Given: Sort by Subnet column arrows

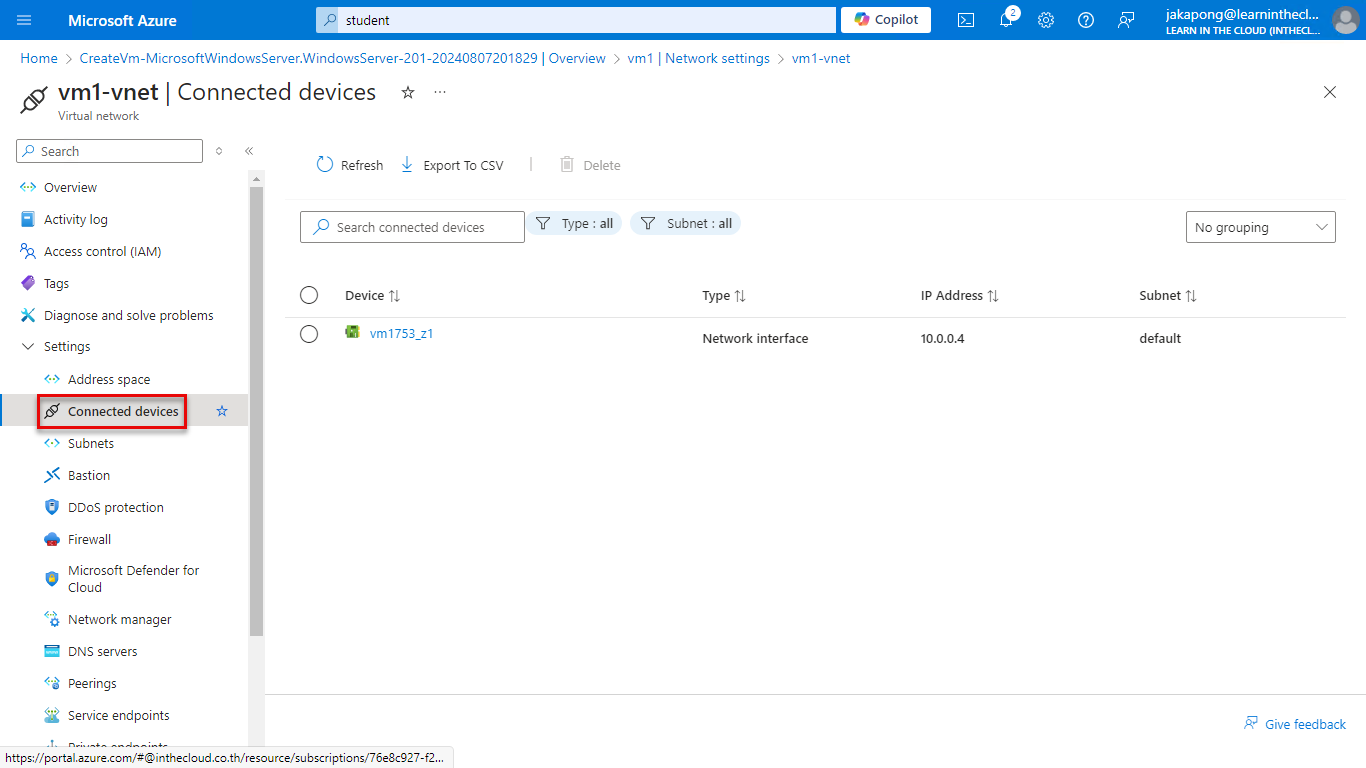Looking at the screenshot, I should pos(1191,296).
